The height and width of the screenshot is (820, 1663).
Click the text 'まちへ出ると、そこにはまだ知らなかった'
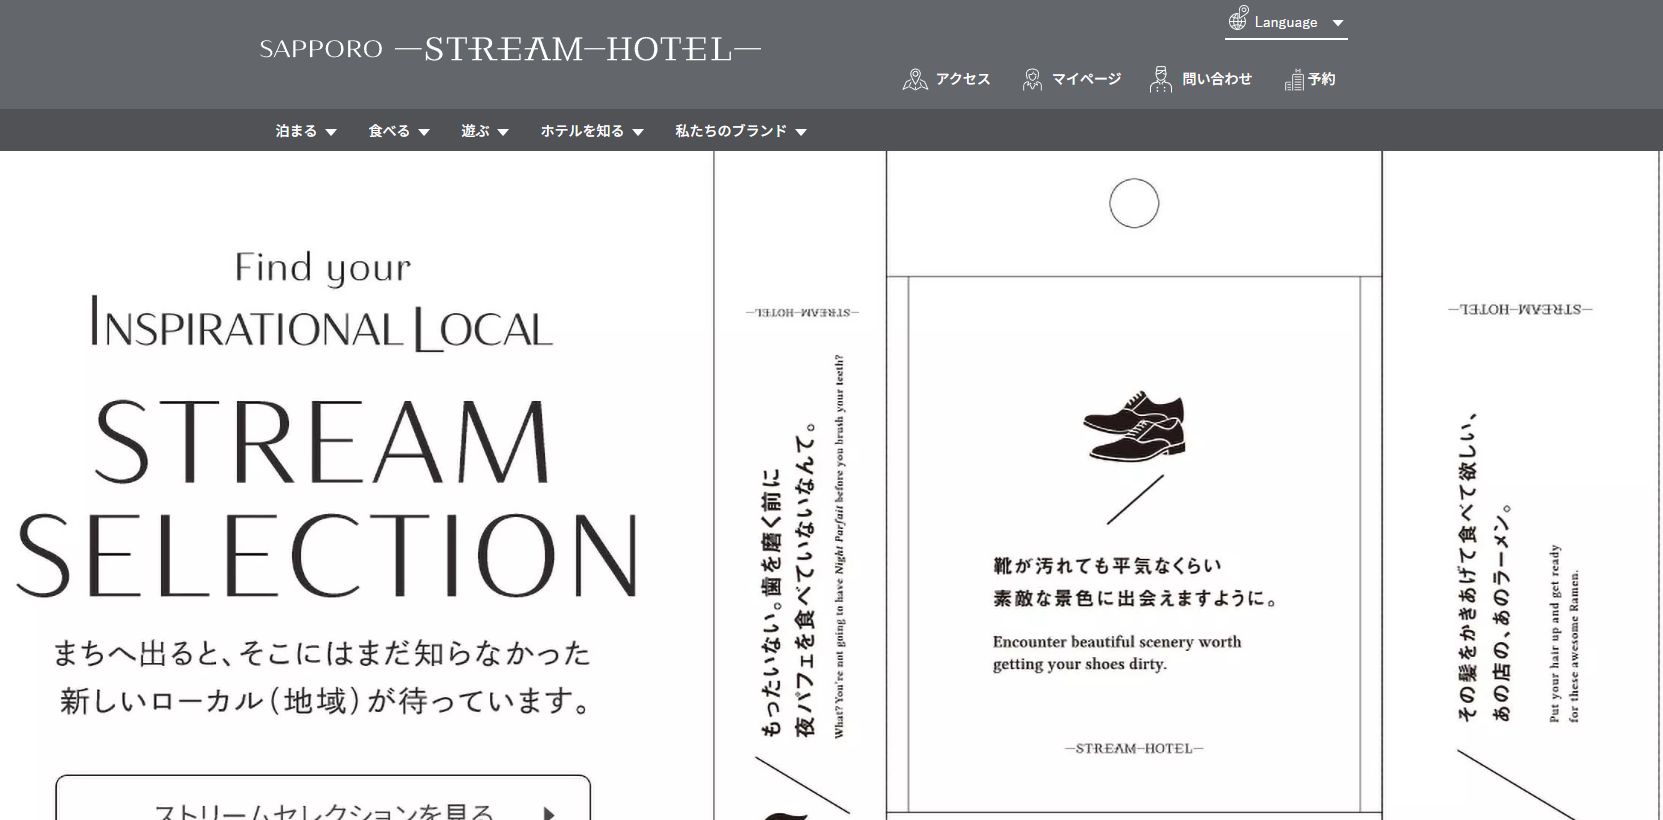coord(322,654)
